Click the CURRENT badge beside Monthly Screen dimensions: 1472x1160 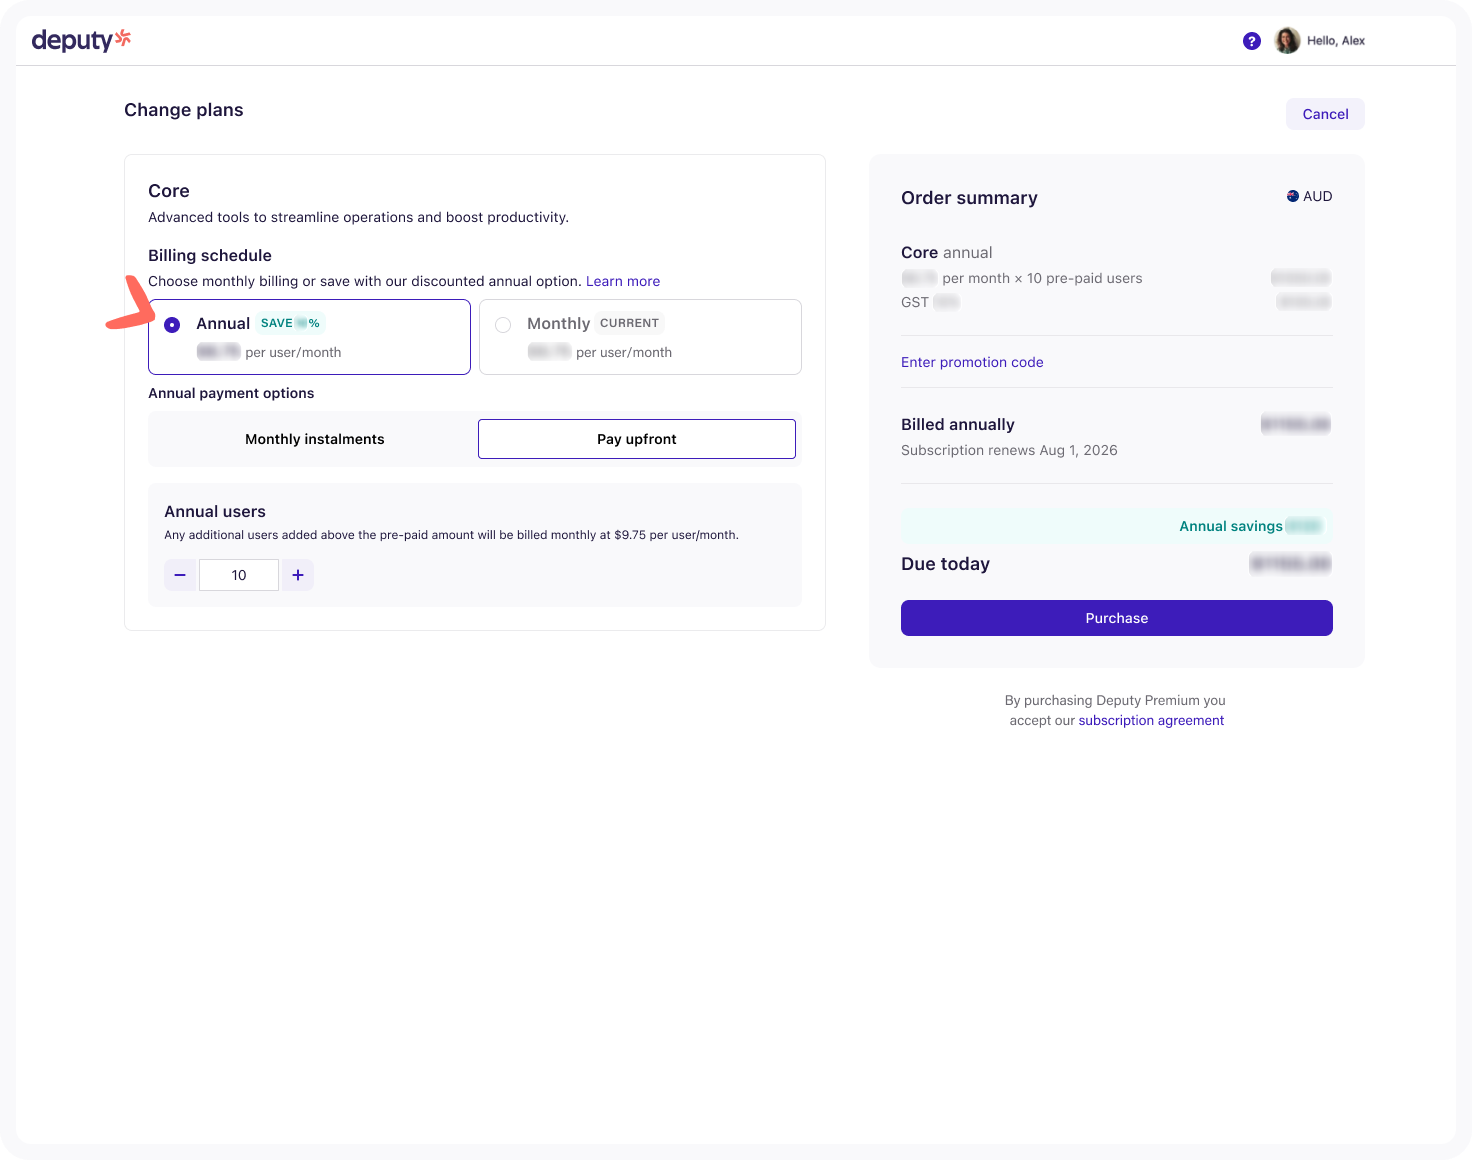pos(629,323)
